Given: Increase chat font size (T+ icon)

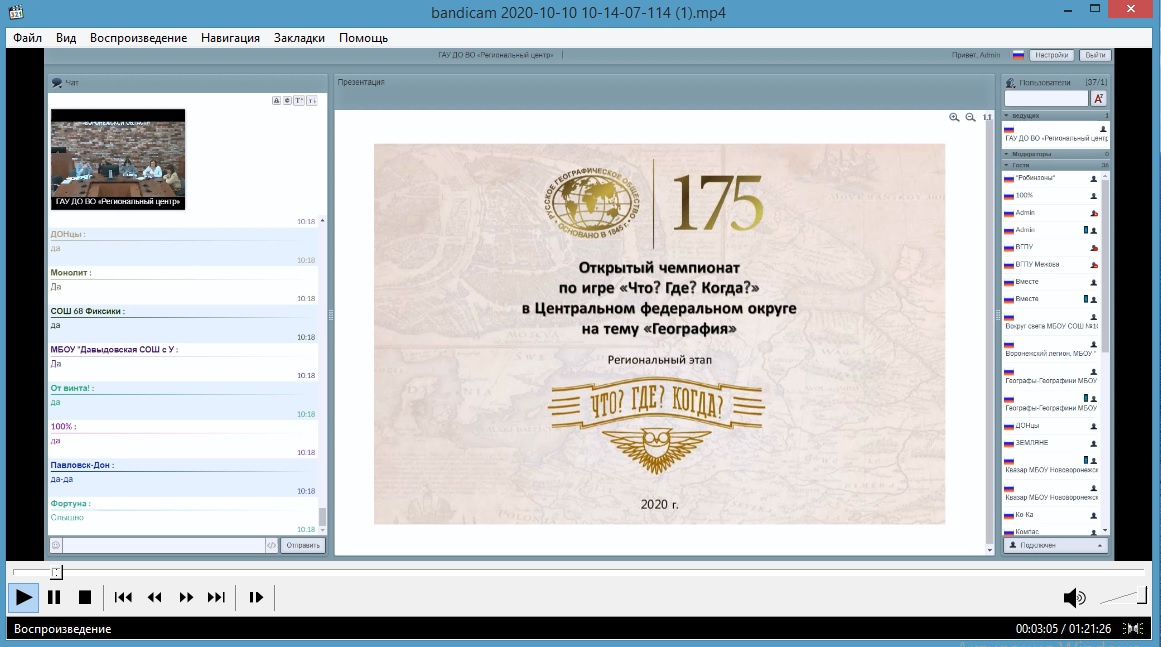Looking at the screenshot, I should 299,101.
